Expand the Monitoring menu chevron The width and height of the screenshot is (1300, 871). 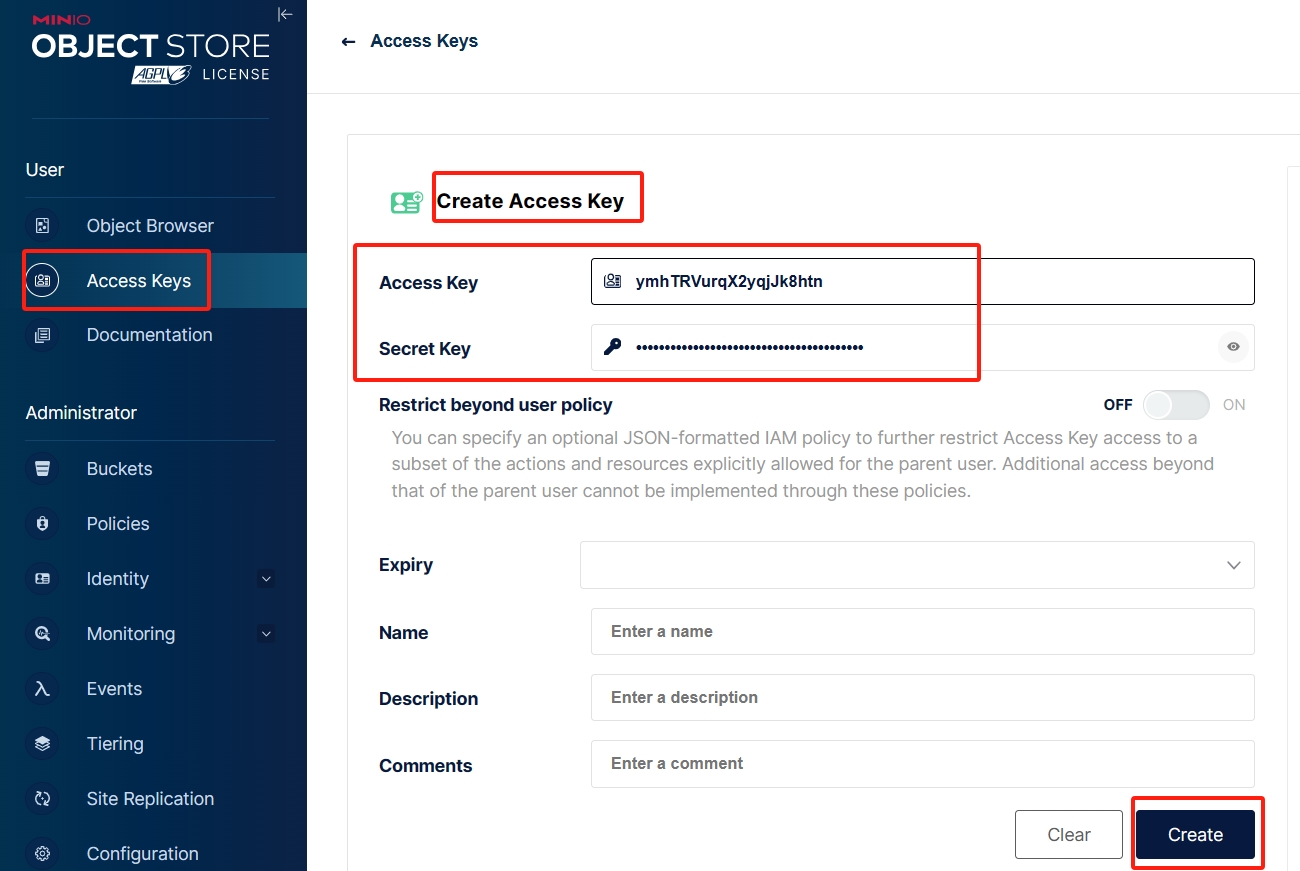pos(265,634)
